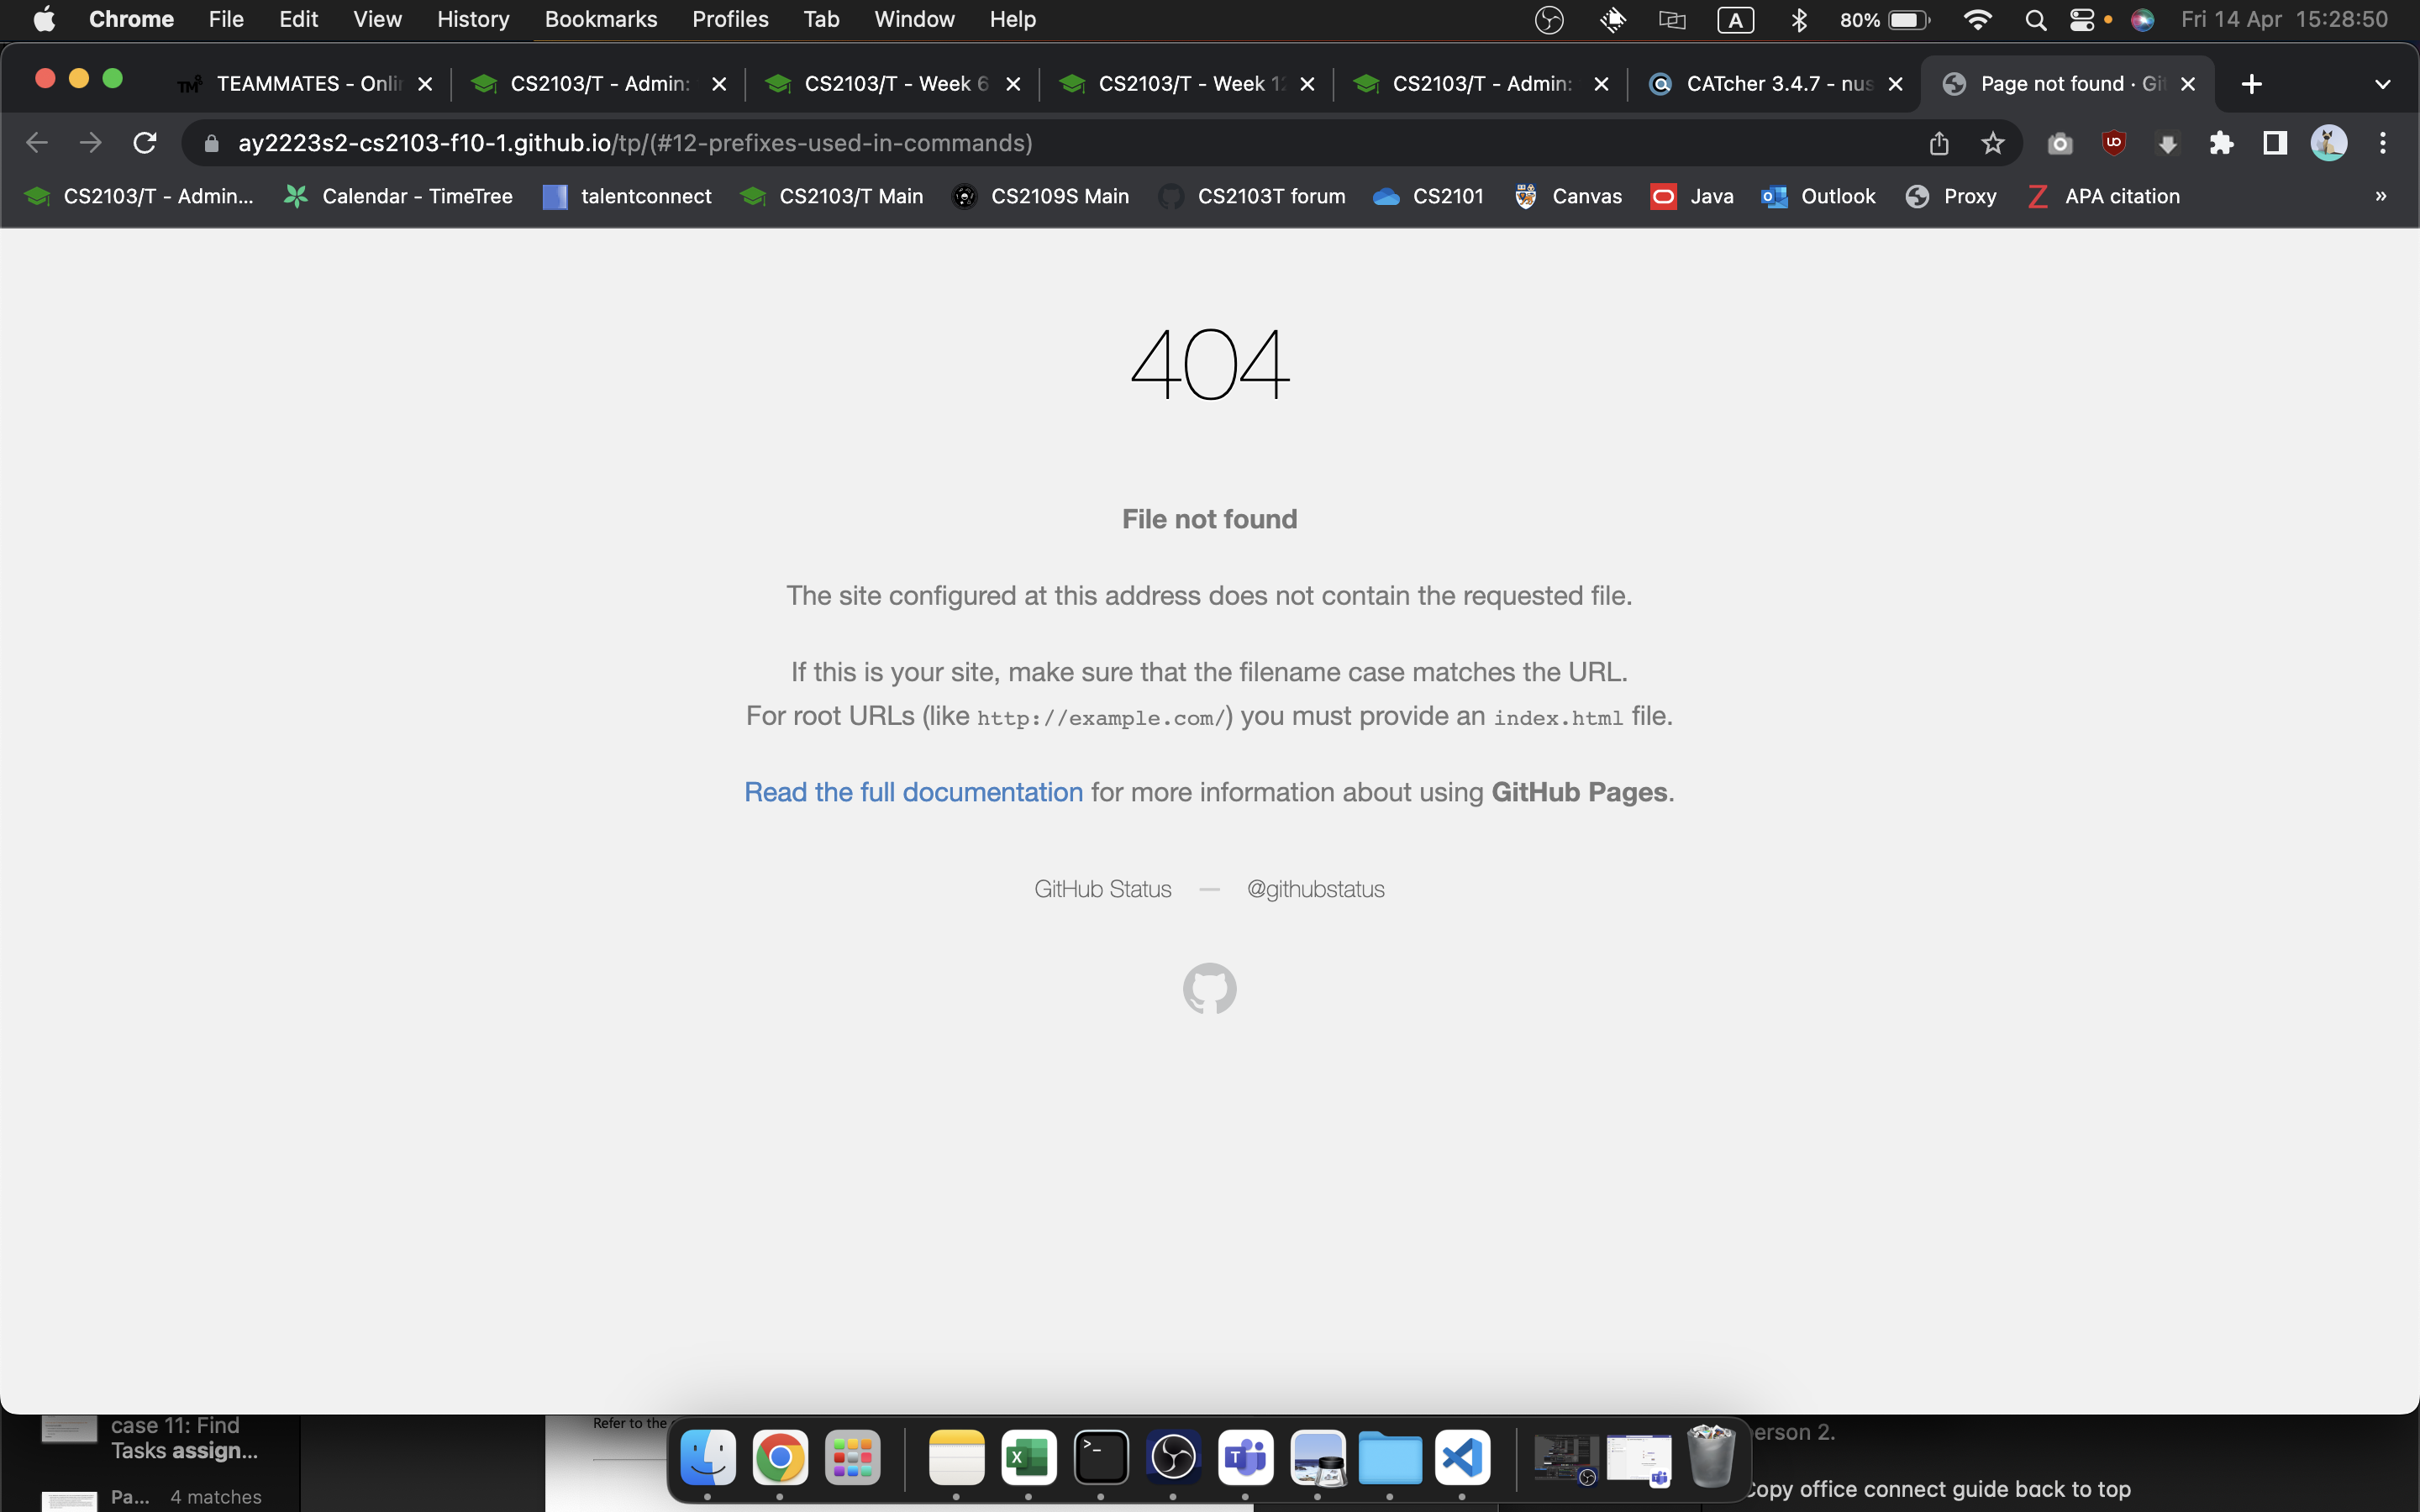
Task: Open the Chrome three-dot menu
Action: click(2382, 143)
